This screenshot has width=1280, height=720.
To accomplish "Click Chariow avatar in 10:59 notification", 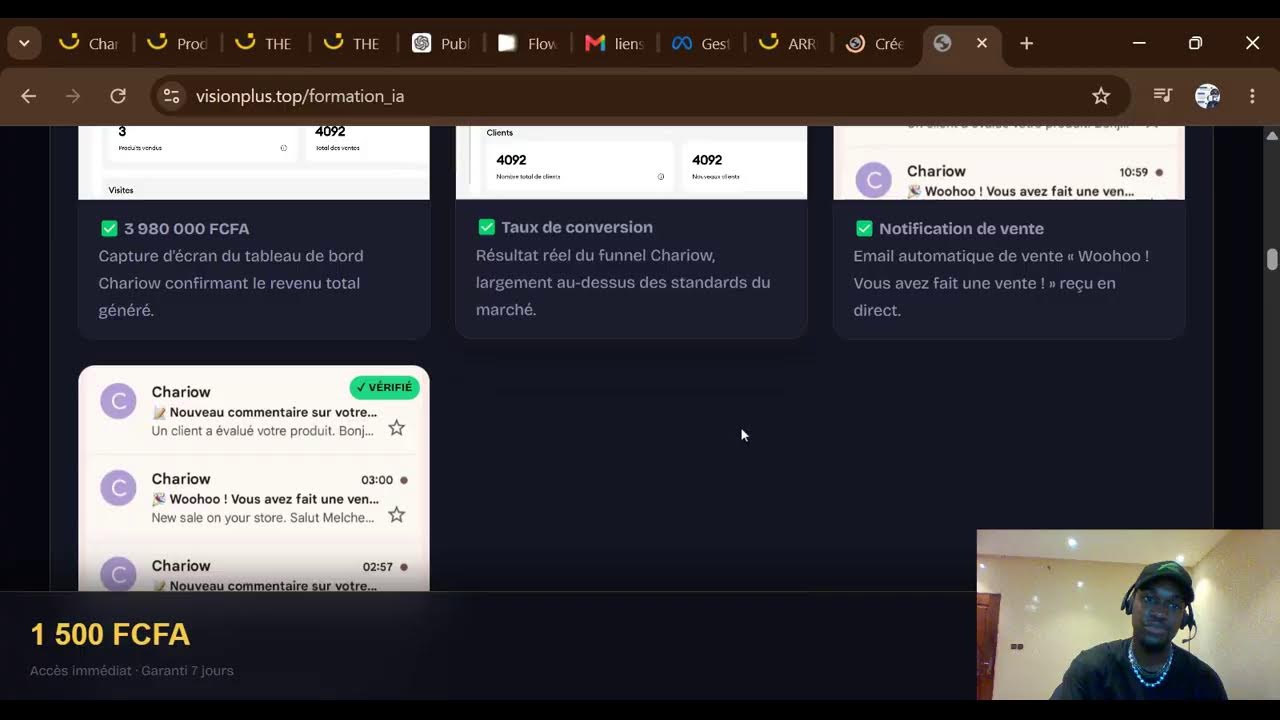I will point(873,180).
